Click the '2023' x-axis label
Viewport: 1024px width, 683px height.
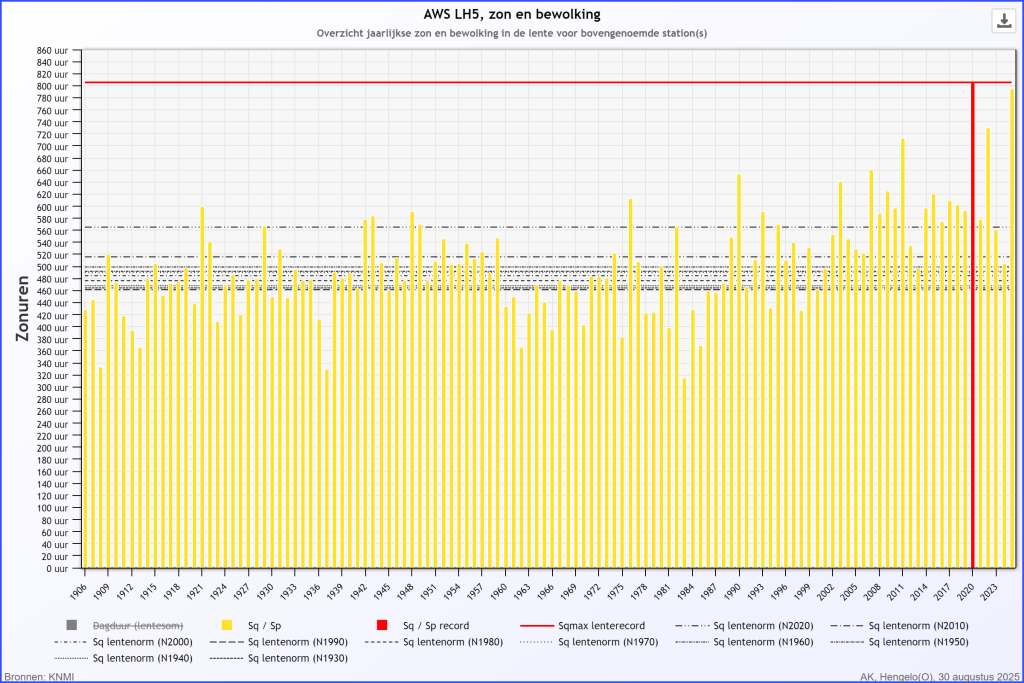click(x=989, y=591)
